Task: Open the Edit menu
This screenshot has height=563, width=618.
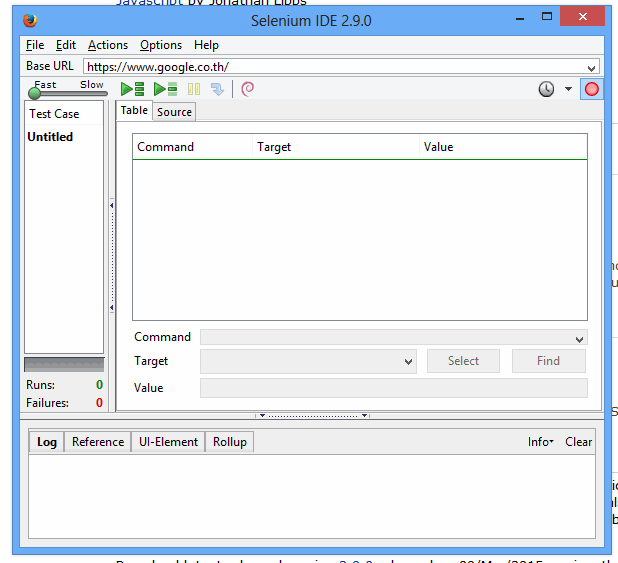Action: point(66,45)
